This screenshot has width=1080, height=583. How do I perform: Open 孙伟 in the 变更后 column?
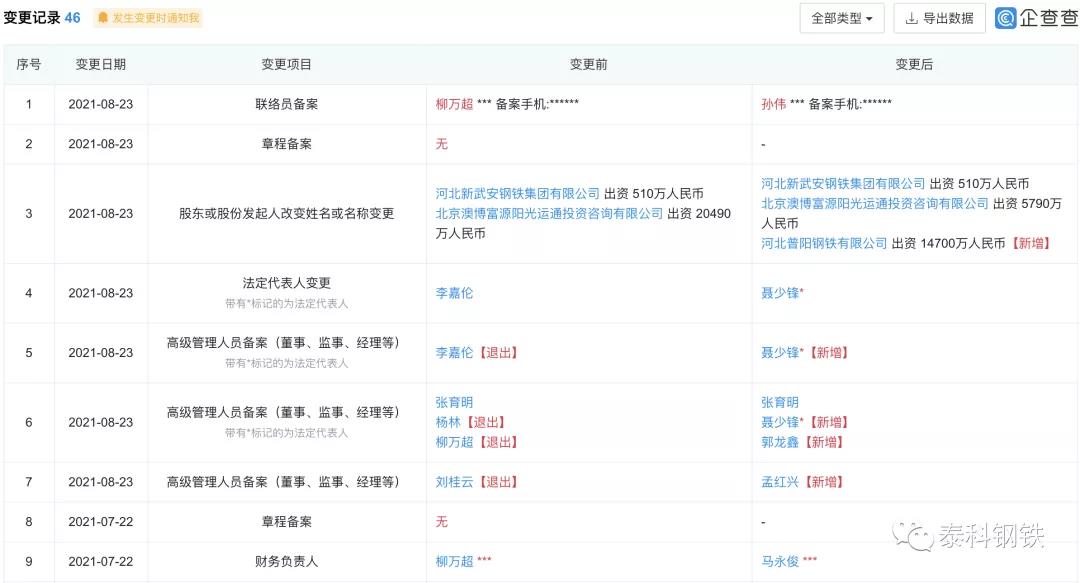[x=773, y=104]
